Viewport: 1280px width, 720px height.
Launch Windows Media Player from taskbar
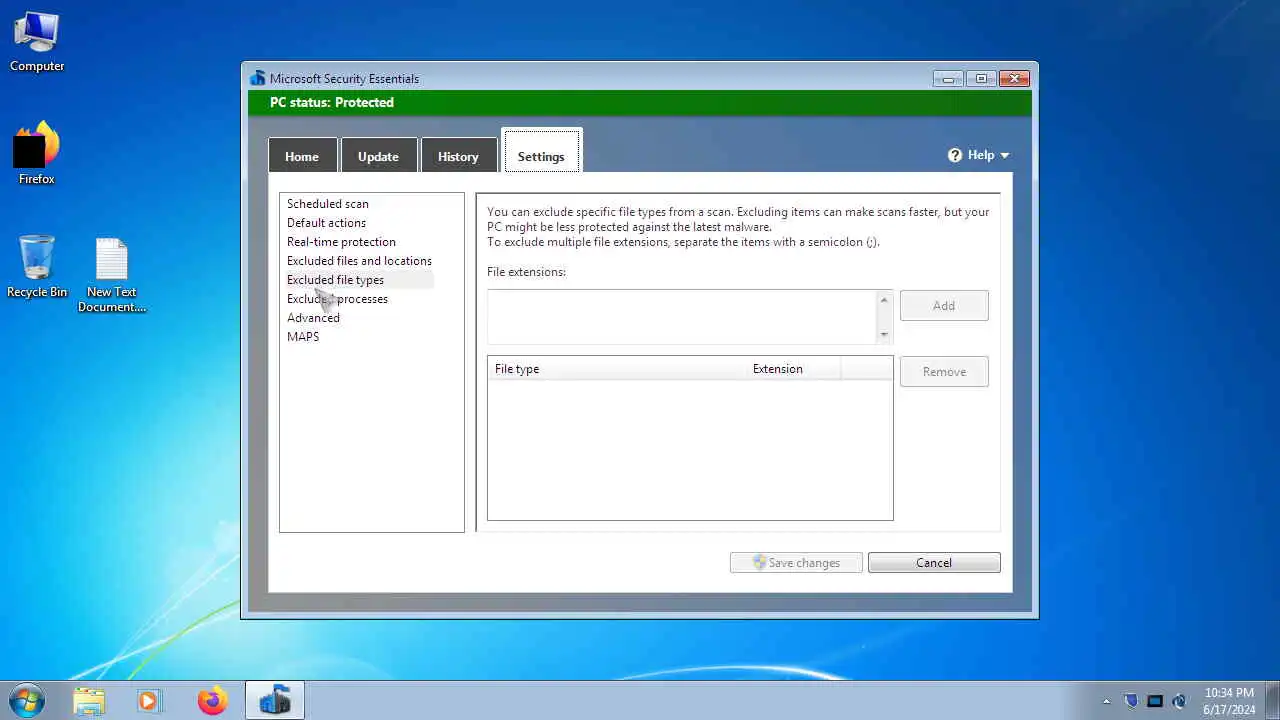[x=149, y=701]
